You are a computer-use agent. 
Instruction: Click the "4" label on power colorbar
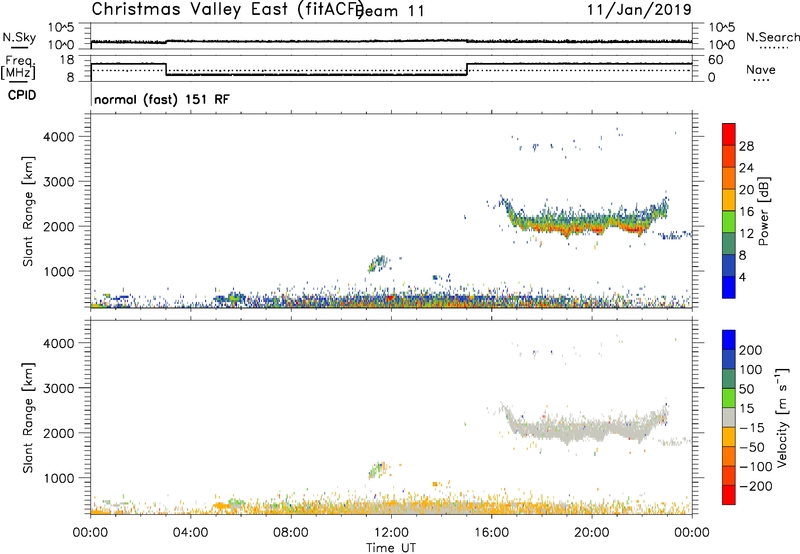742,277
